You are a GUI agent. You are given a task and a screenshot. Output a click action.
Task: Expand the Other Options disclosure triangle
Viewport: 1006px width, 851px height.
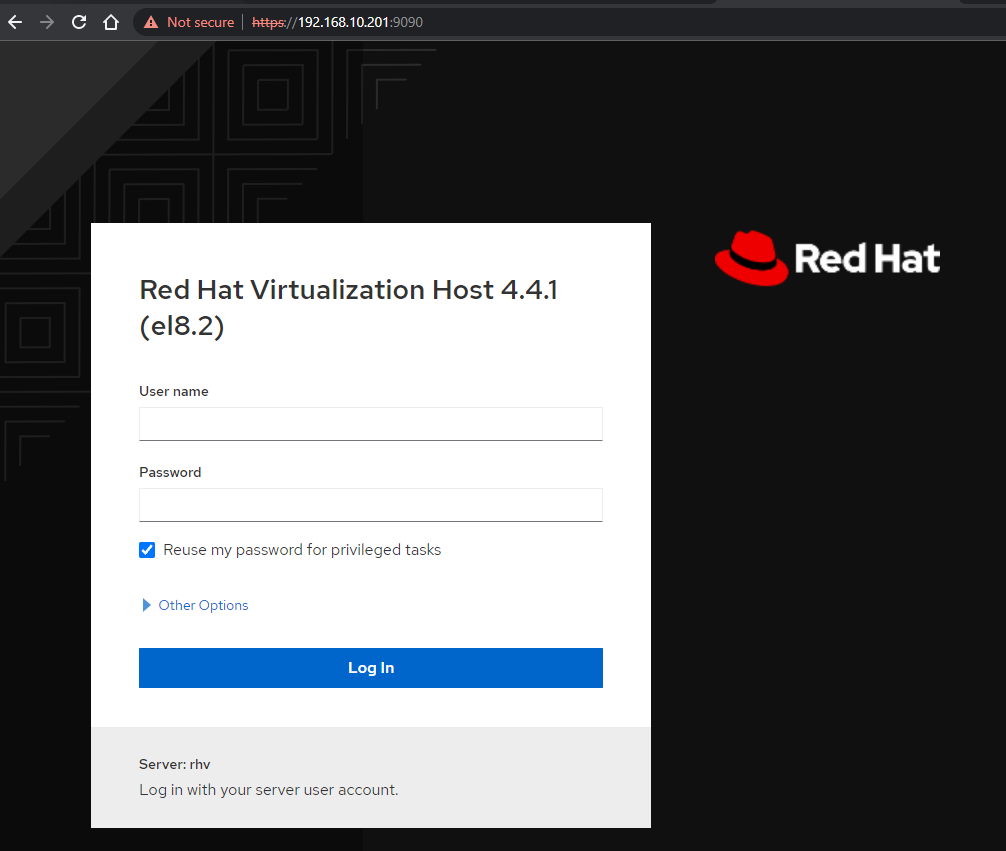[147, 605]
